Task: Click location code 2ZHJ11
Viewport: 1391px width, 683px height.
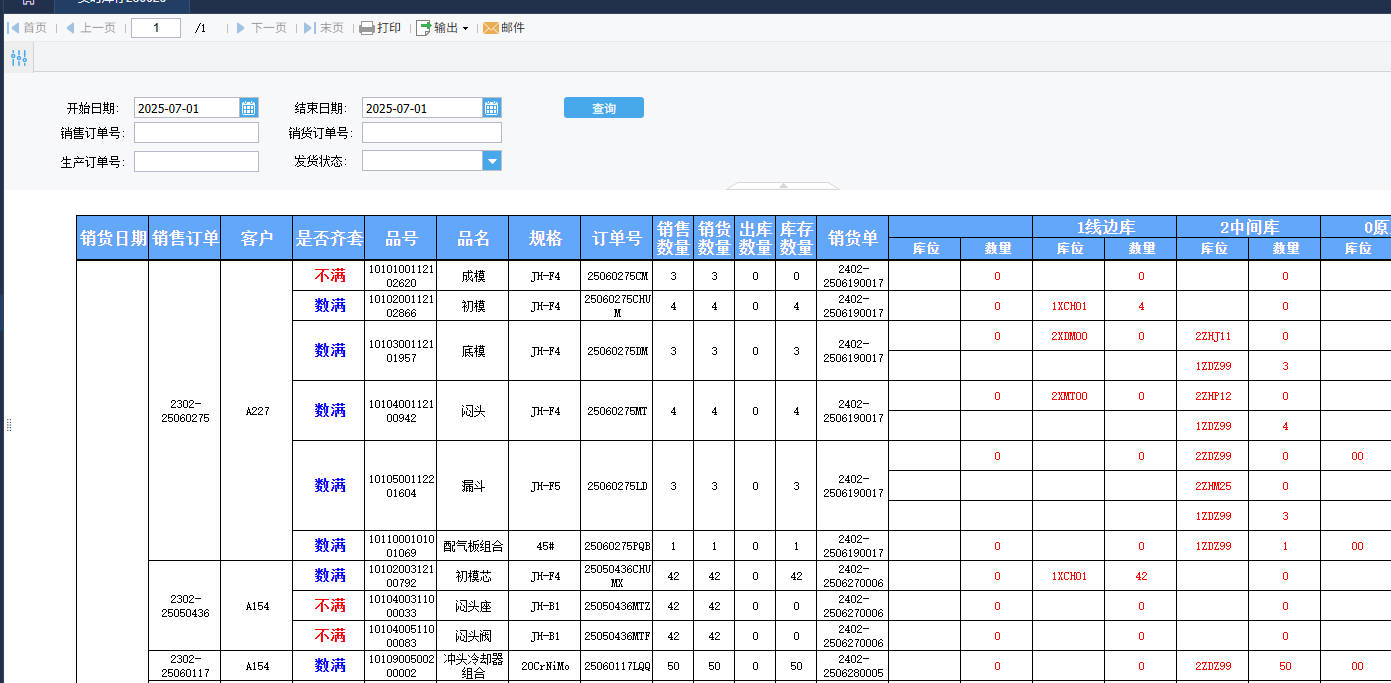Action: point(1213,336)
